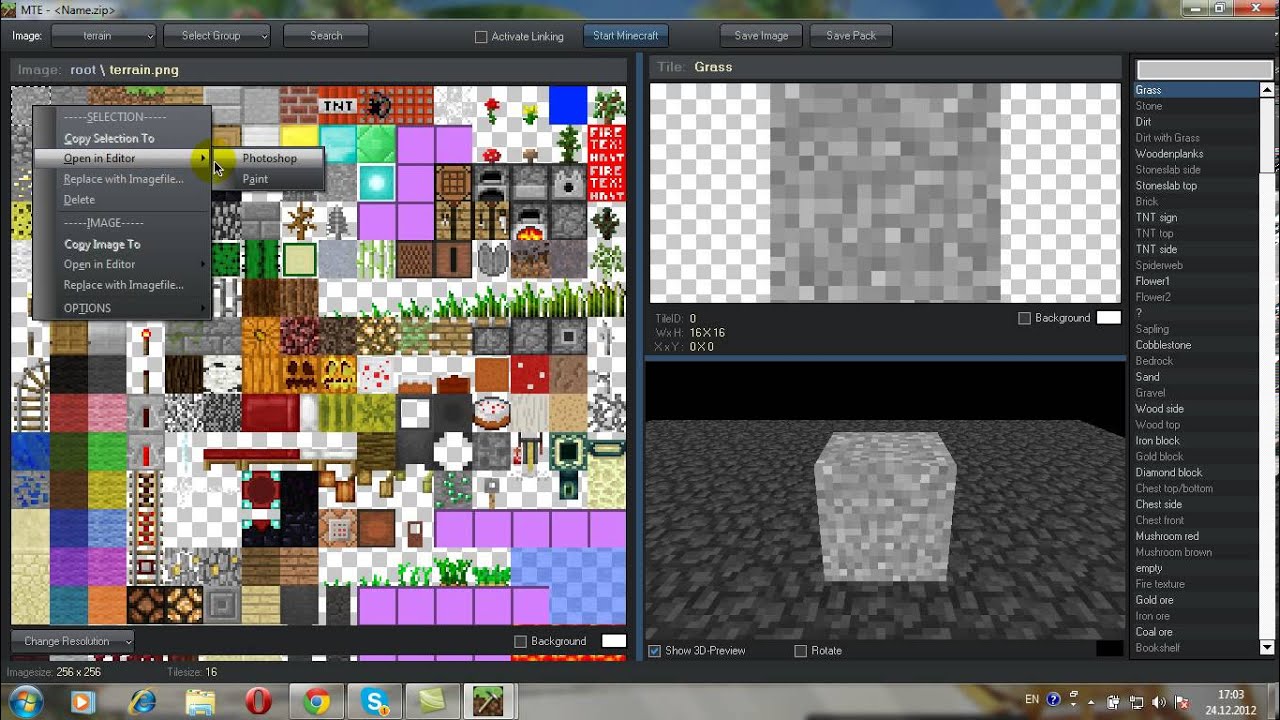
Task: Open white background color swatch under the tile preview
Action: 1108,318
